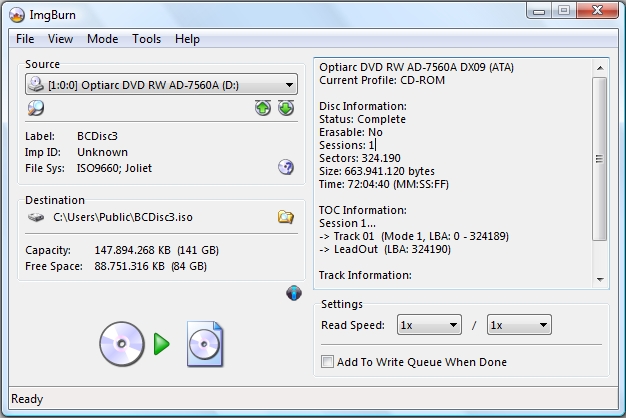This screenshot has width=626, height=418.
Task: Open the File menu
Action: [x=25, y=39]
